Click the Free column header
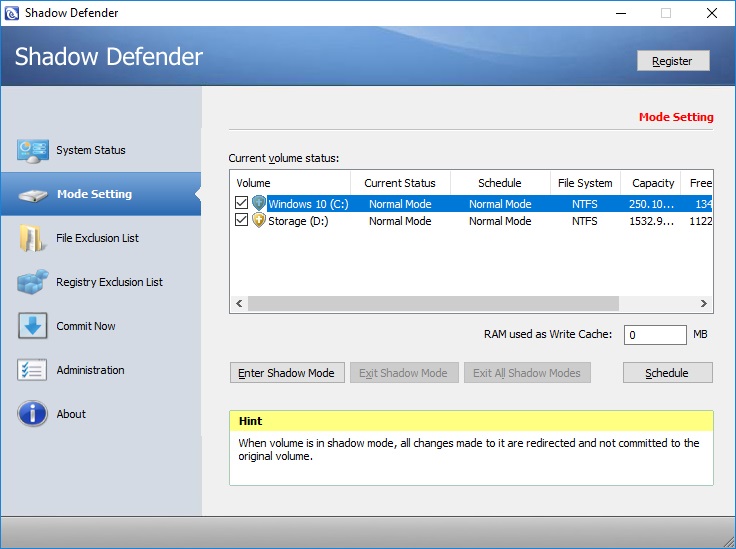 (x=697, y=183)
